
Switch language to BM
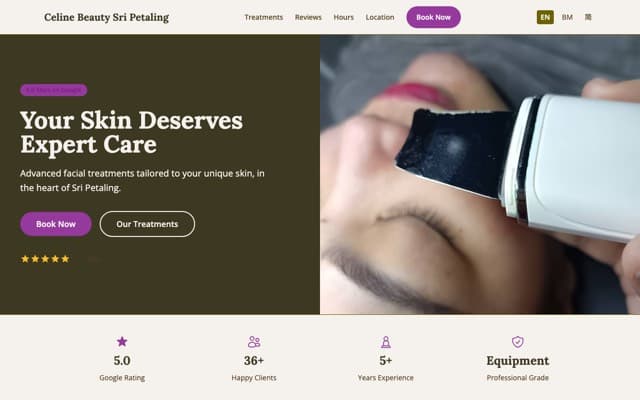(x=567, y=17)
